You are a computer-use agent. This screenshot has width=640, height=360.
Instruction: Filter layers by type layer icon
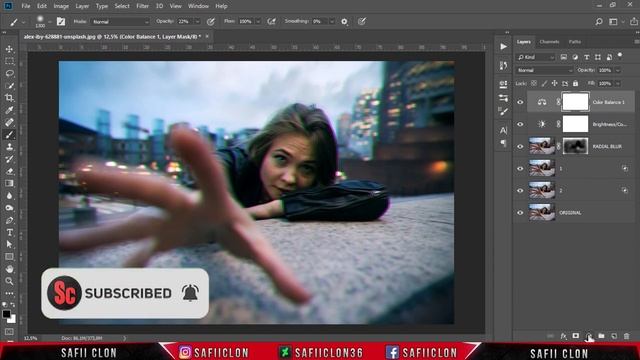tap(587, 57)
